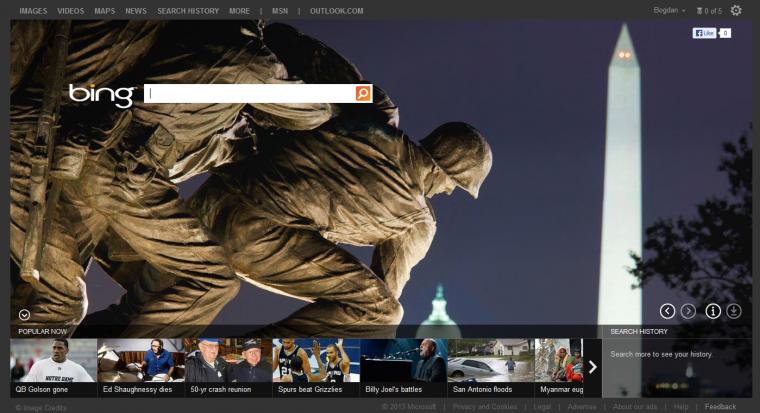Collapse the Popular Now bar chevron

[x=24, y=315]
